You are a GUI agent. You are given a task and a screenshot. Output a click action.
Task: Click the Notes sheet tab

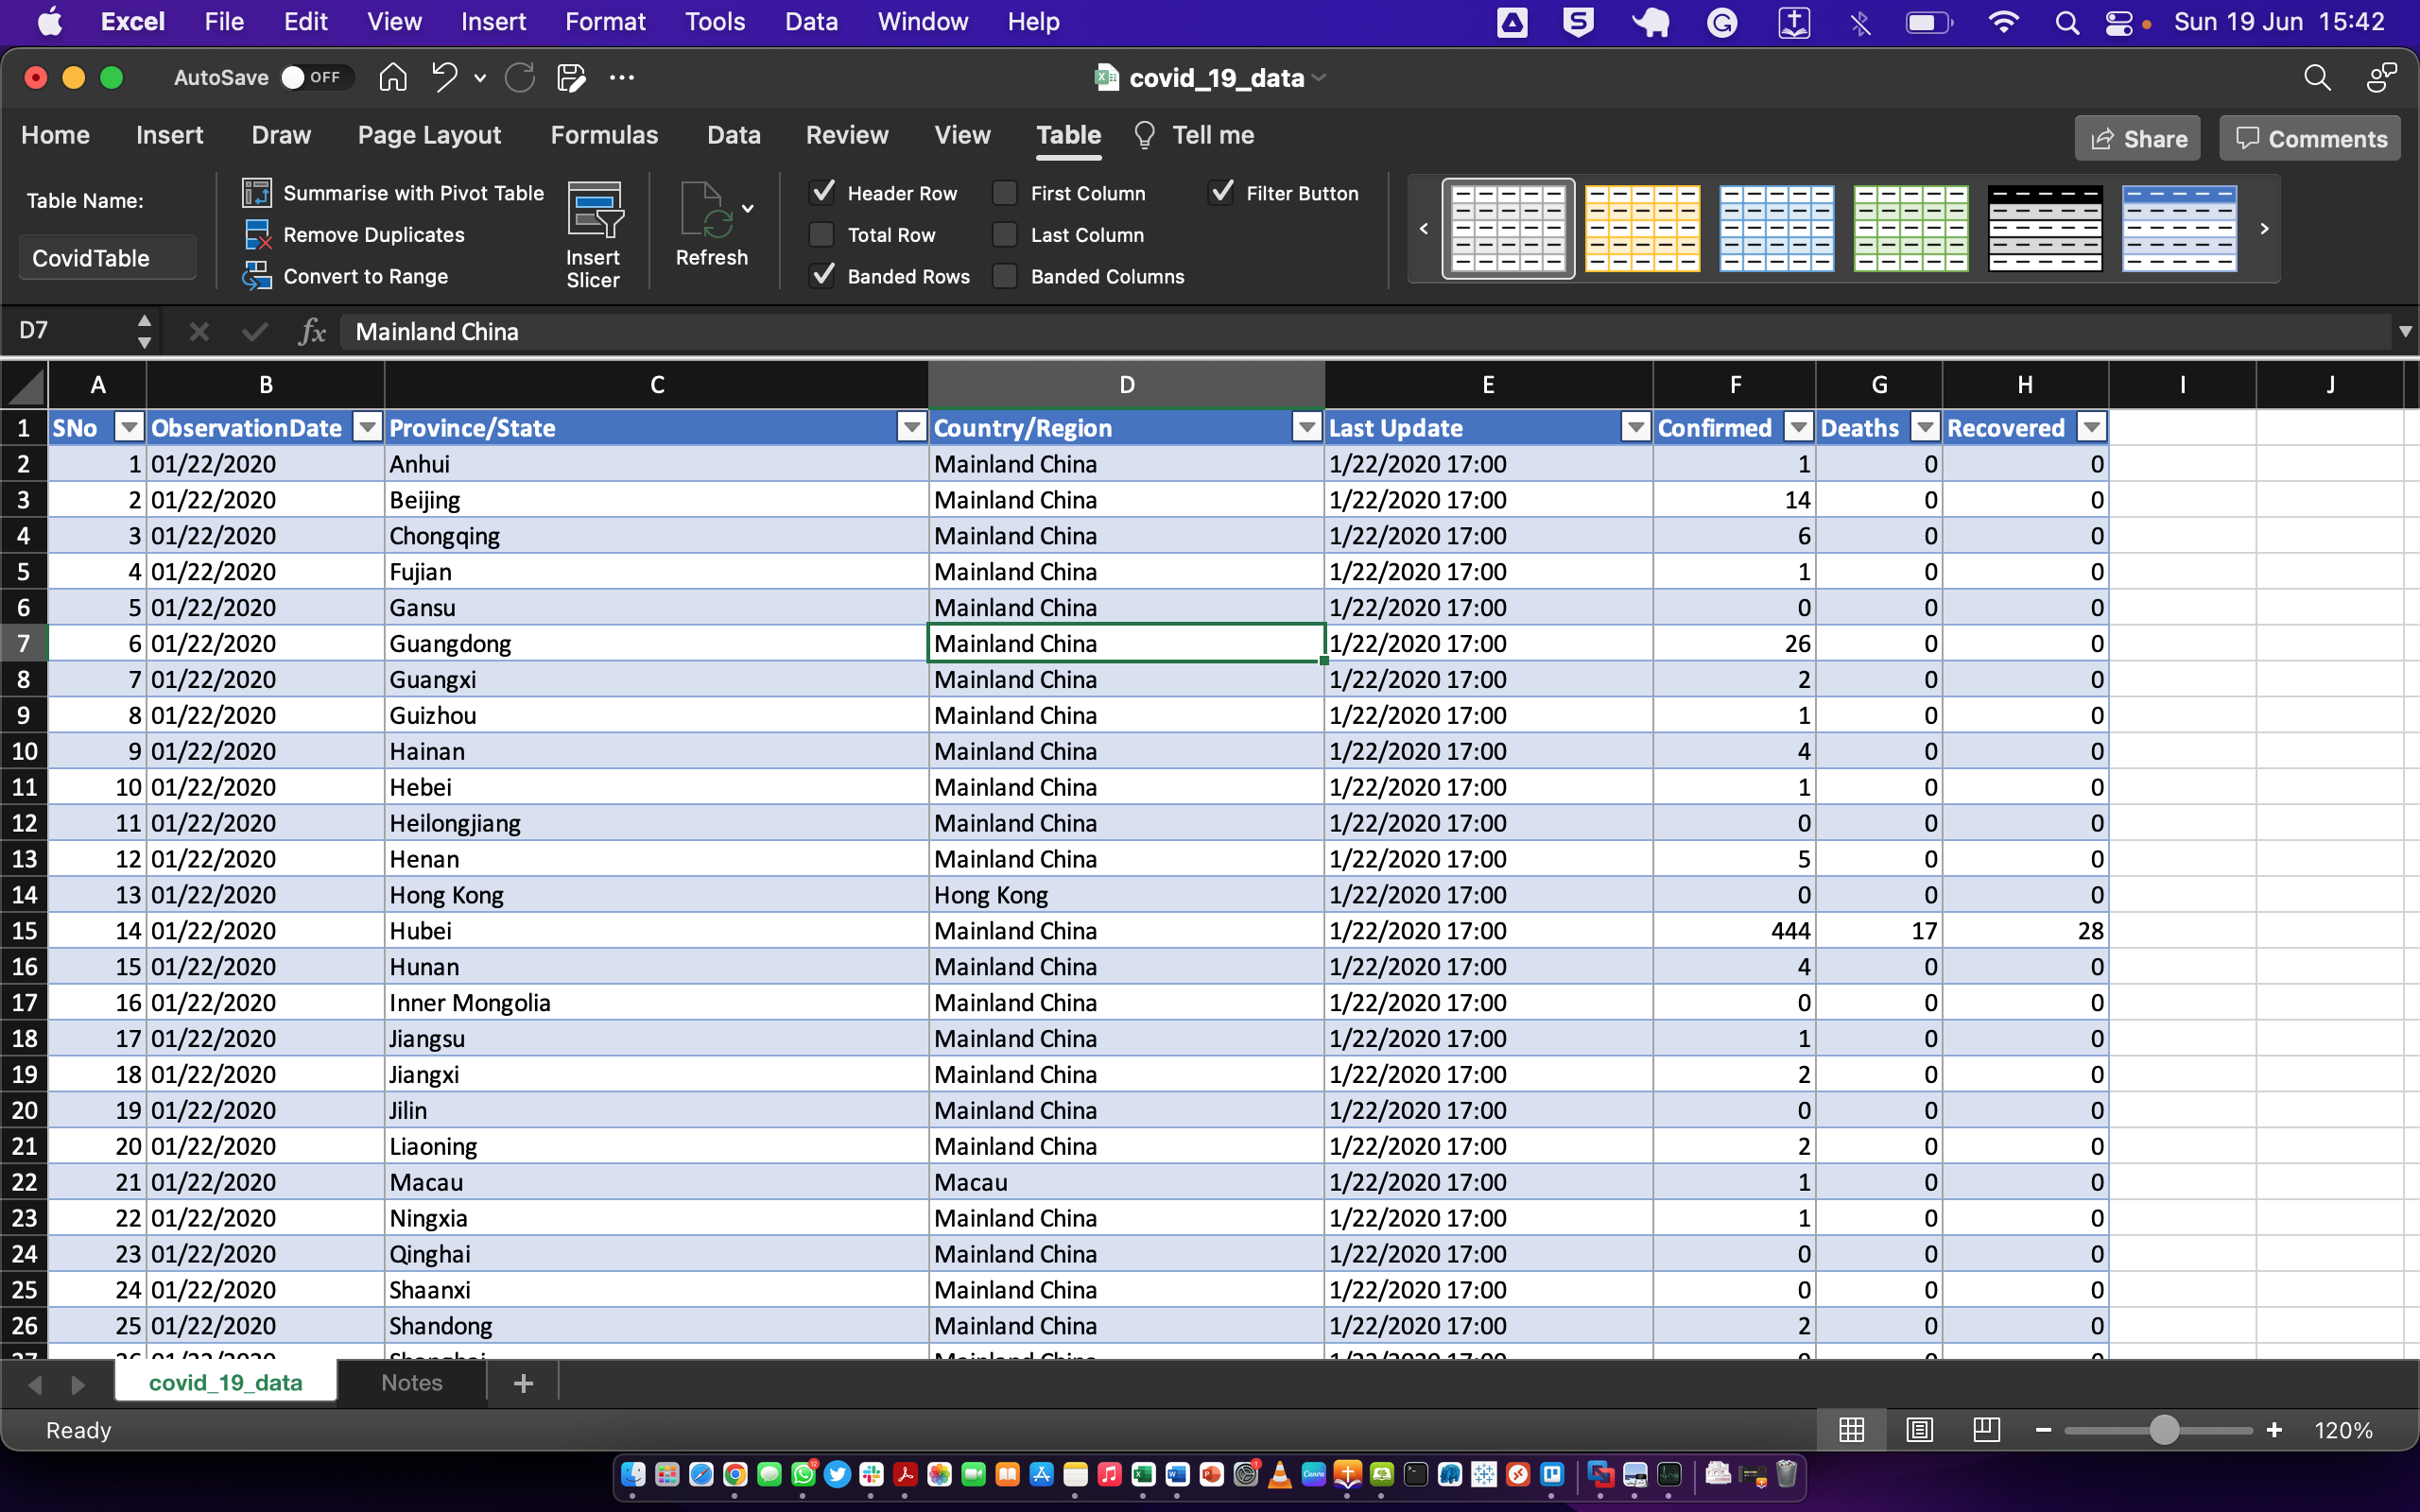pos(411,1383)
